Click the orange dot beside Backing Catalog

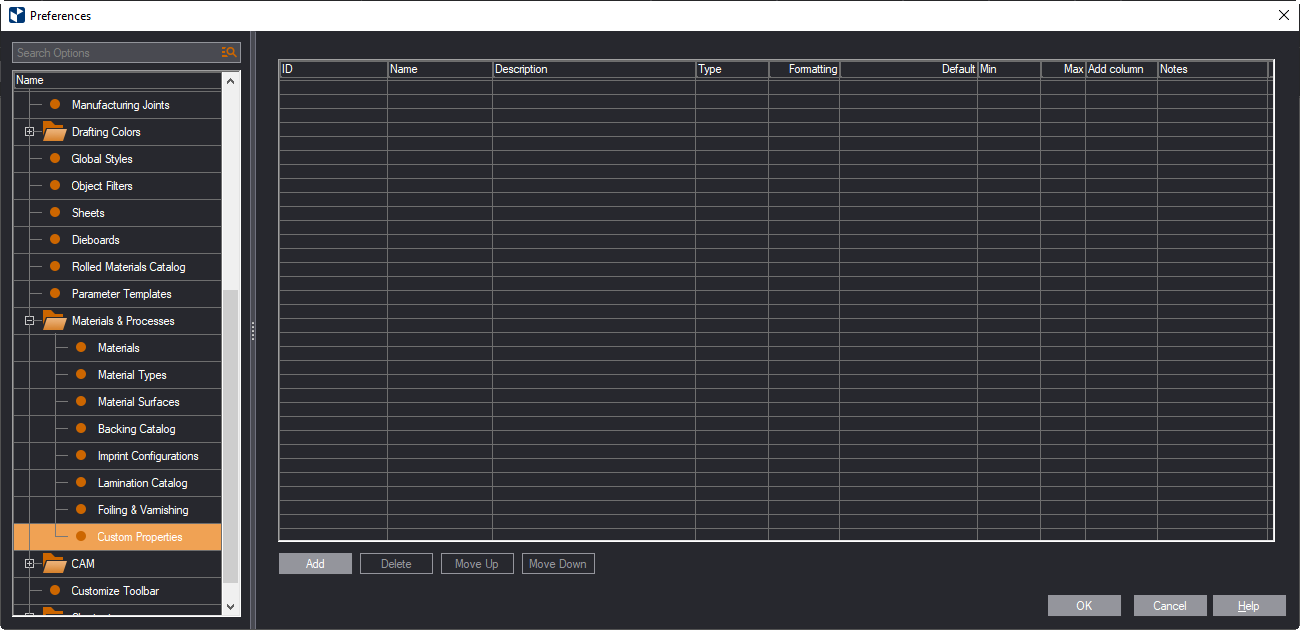[x=81, y=429]
